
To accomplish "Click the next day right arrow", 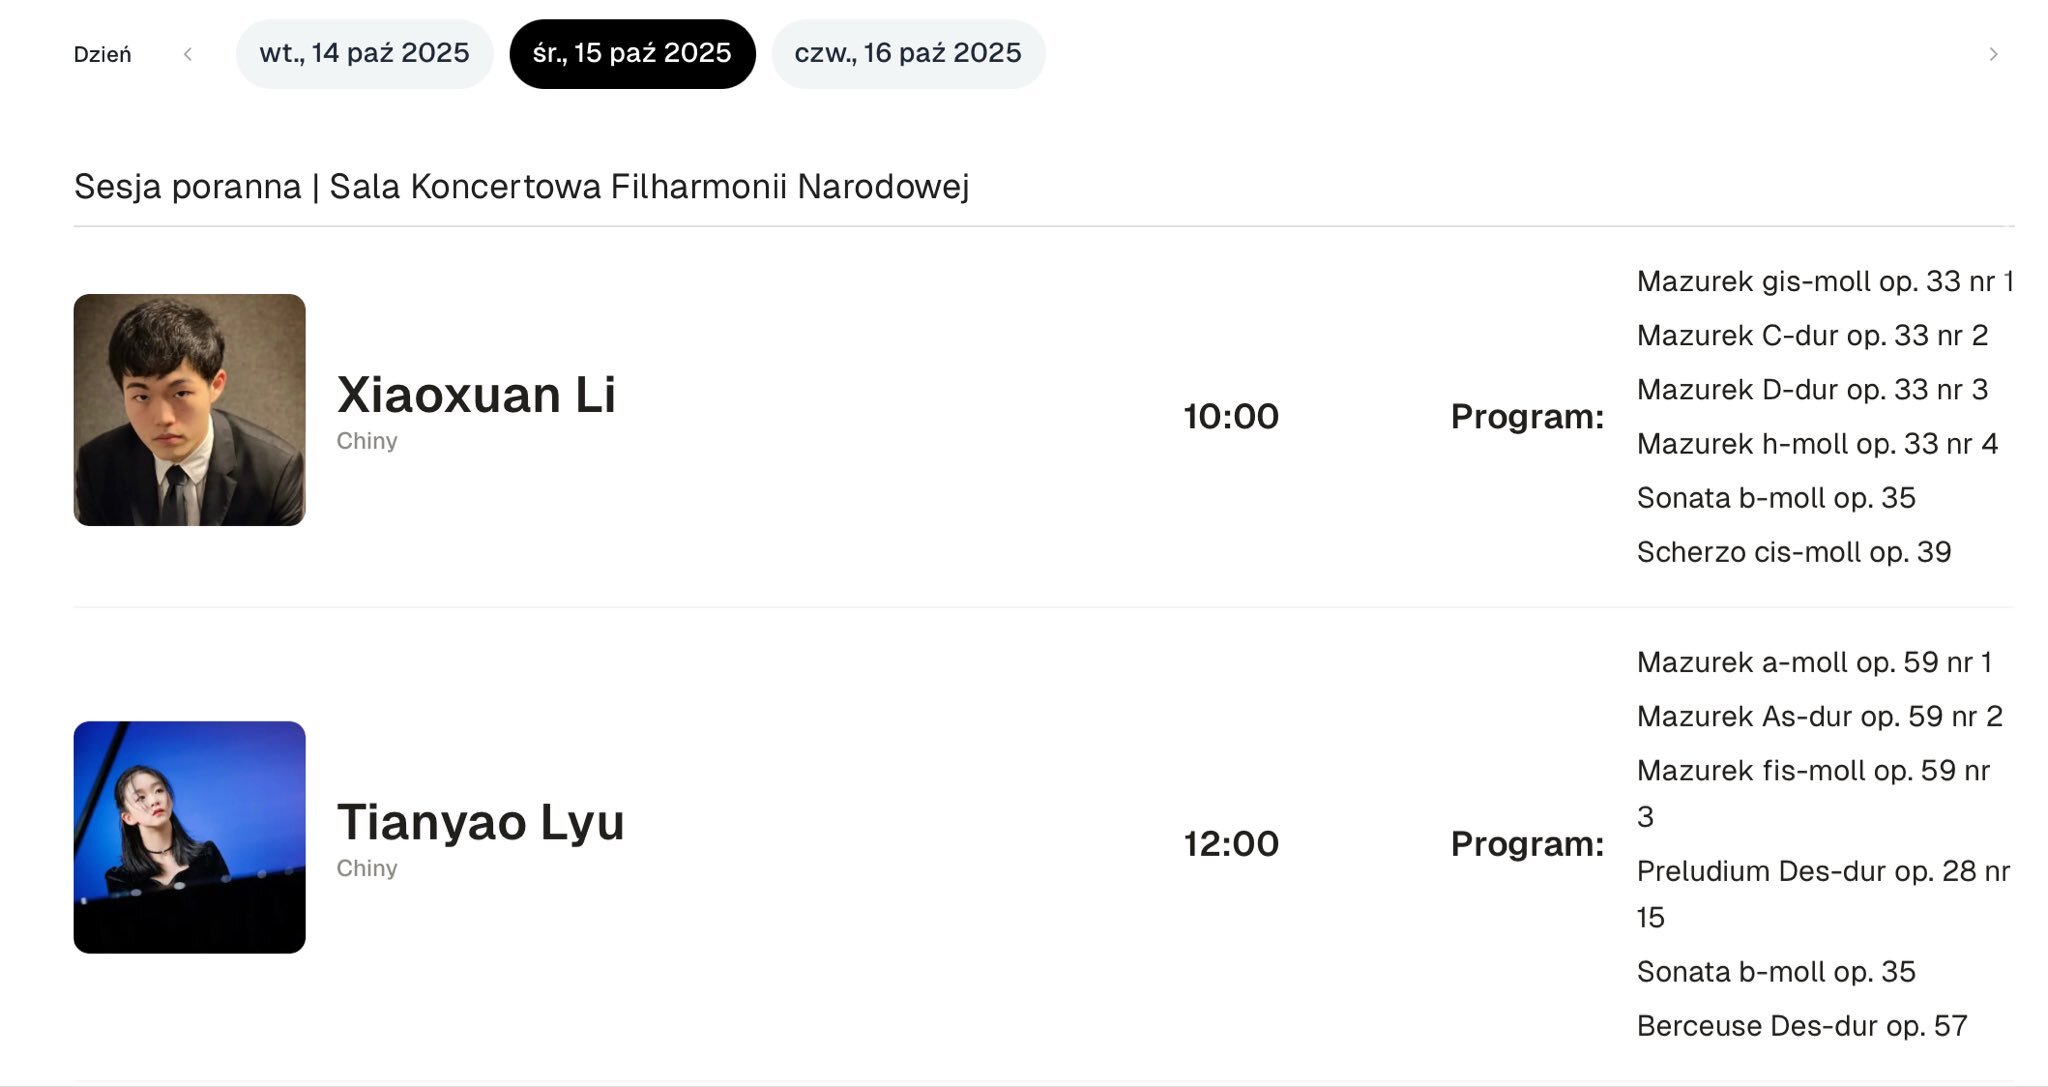I will 1993,54.
